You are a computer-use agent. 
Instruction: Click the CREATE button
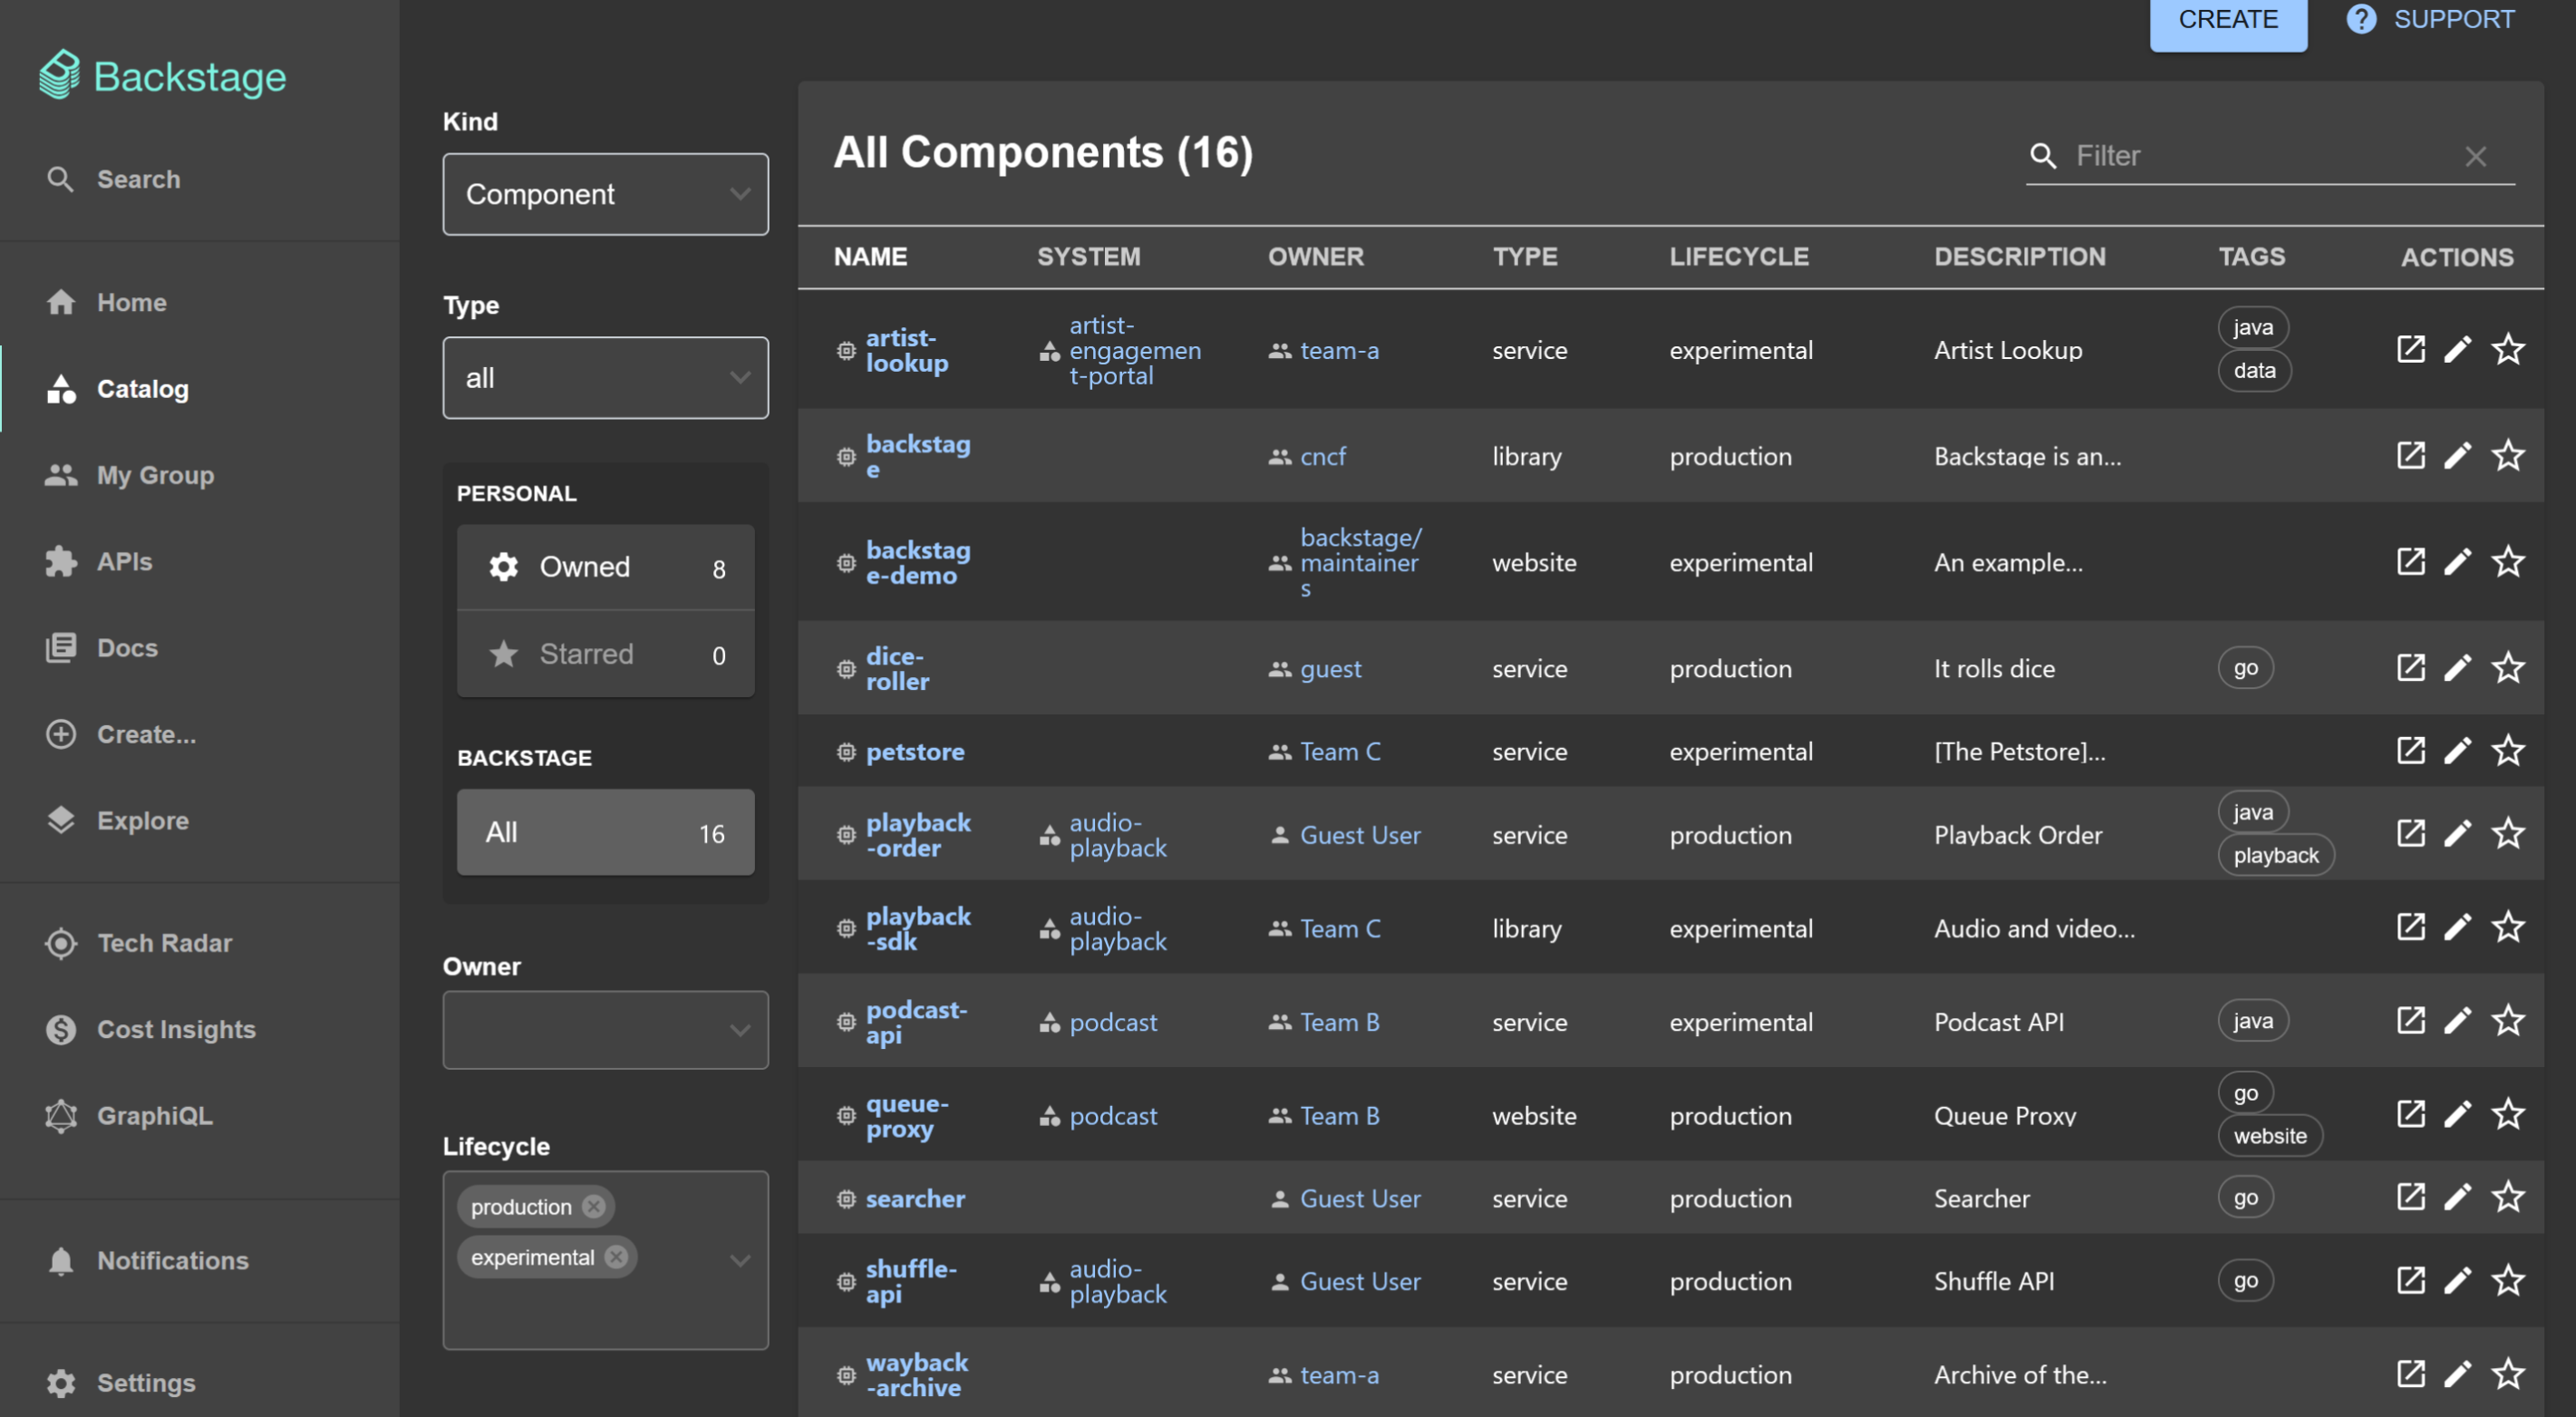point(2228,18)
